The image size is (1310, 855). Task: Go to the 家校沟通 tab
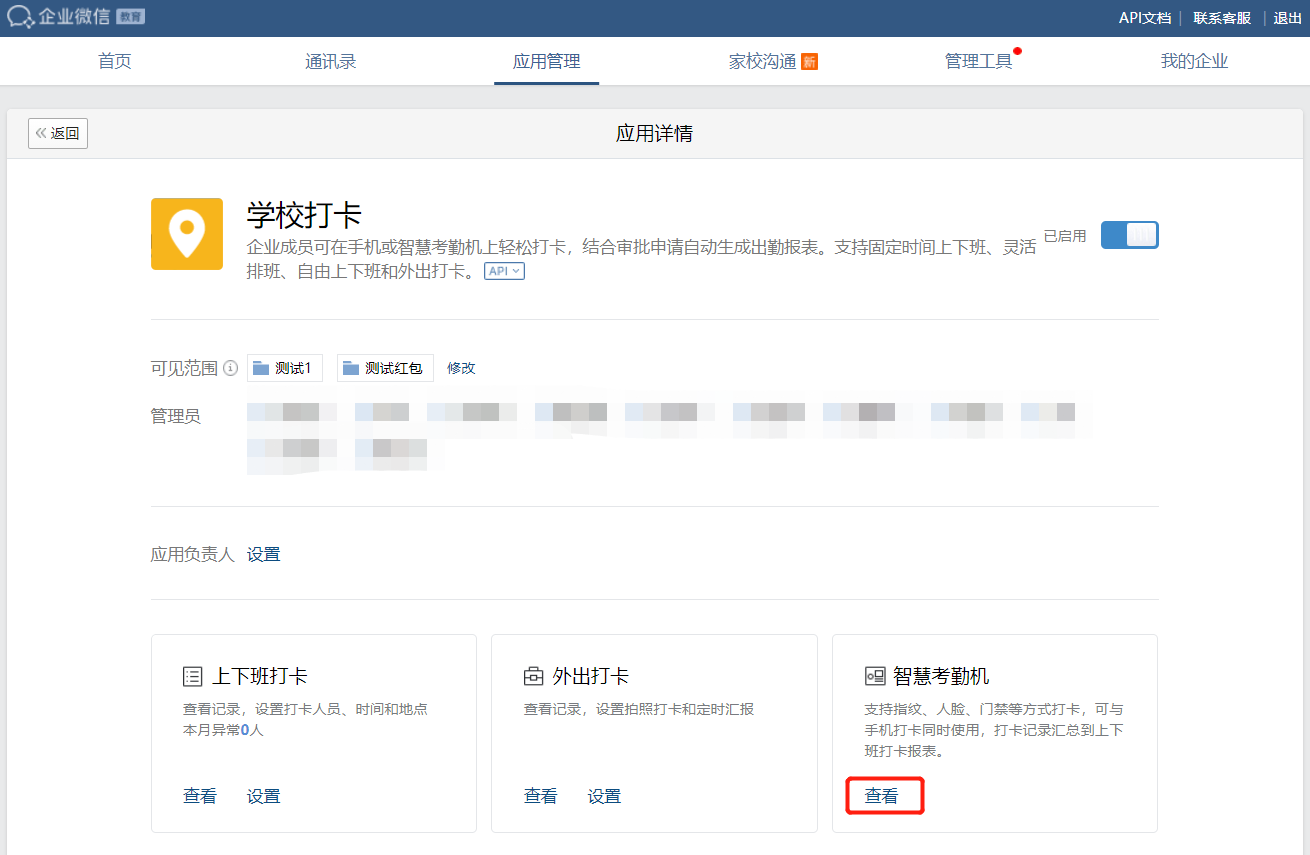tap(763, 62)
